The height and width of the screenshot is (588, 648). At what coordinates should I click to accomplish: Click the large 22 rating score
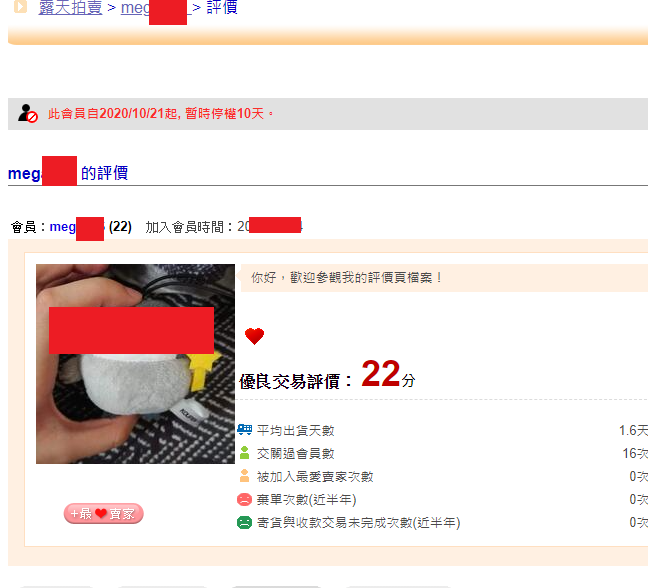point(381,374)
